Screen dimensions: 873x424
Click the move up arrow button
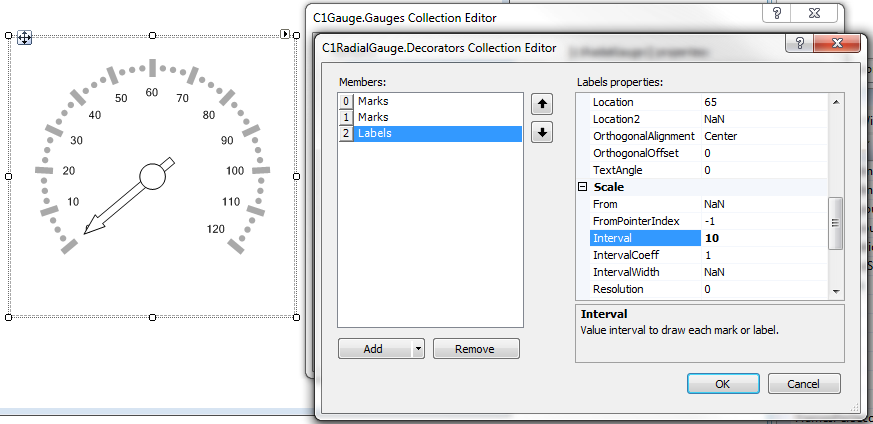542,104
